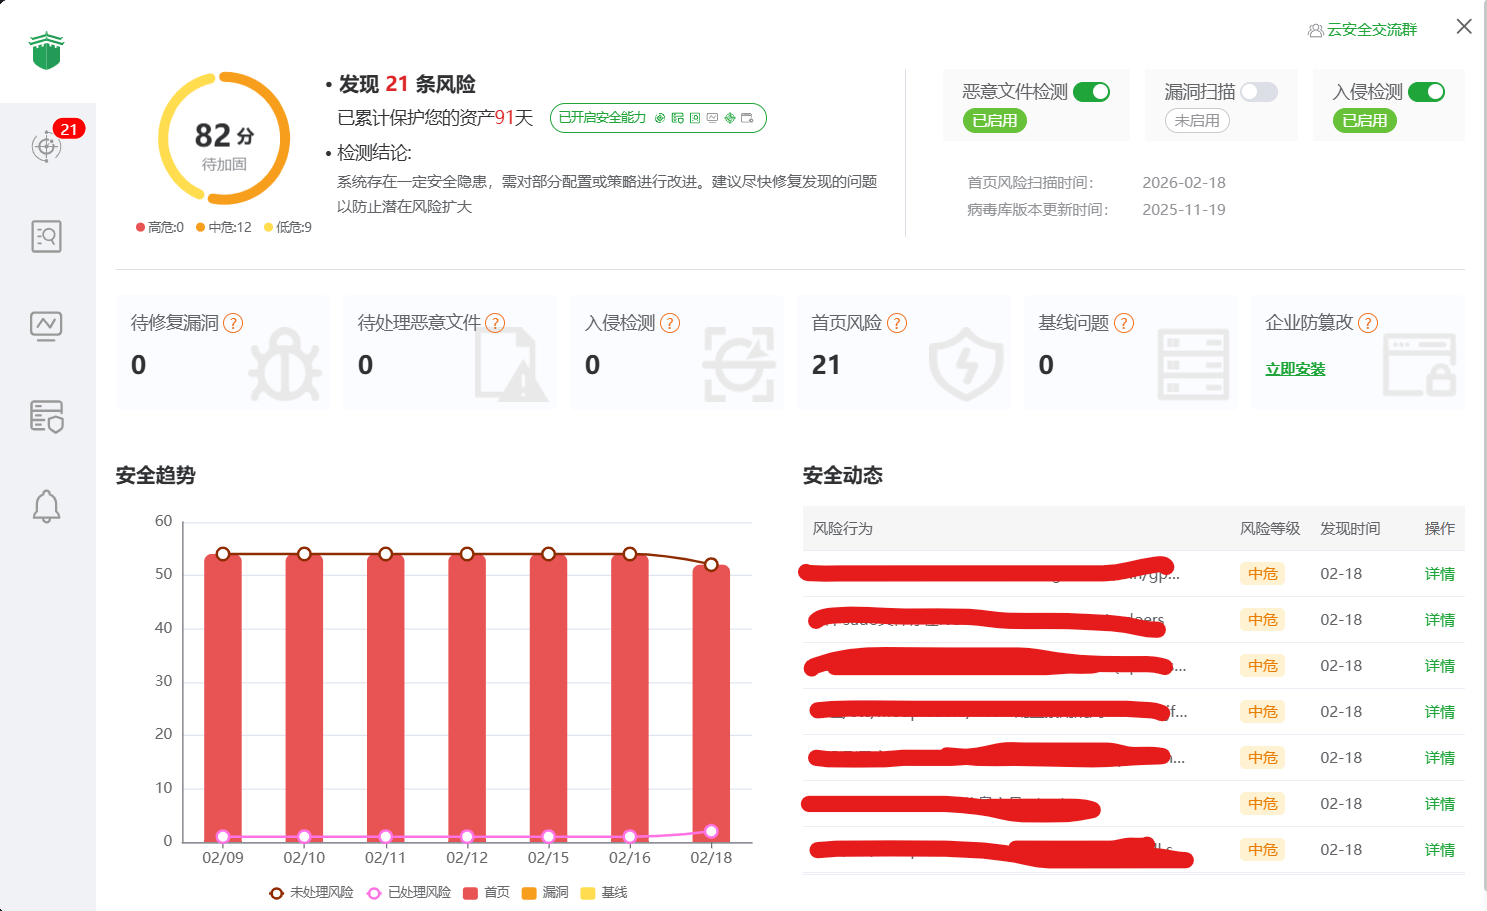The width and height of the screenshot is (1487, 911).
Task: Open the notification bell in sidebar
Action: [47, 506]
